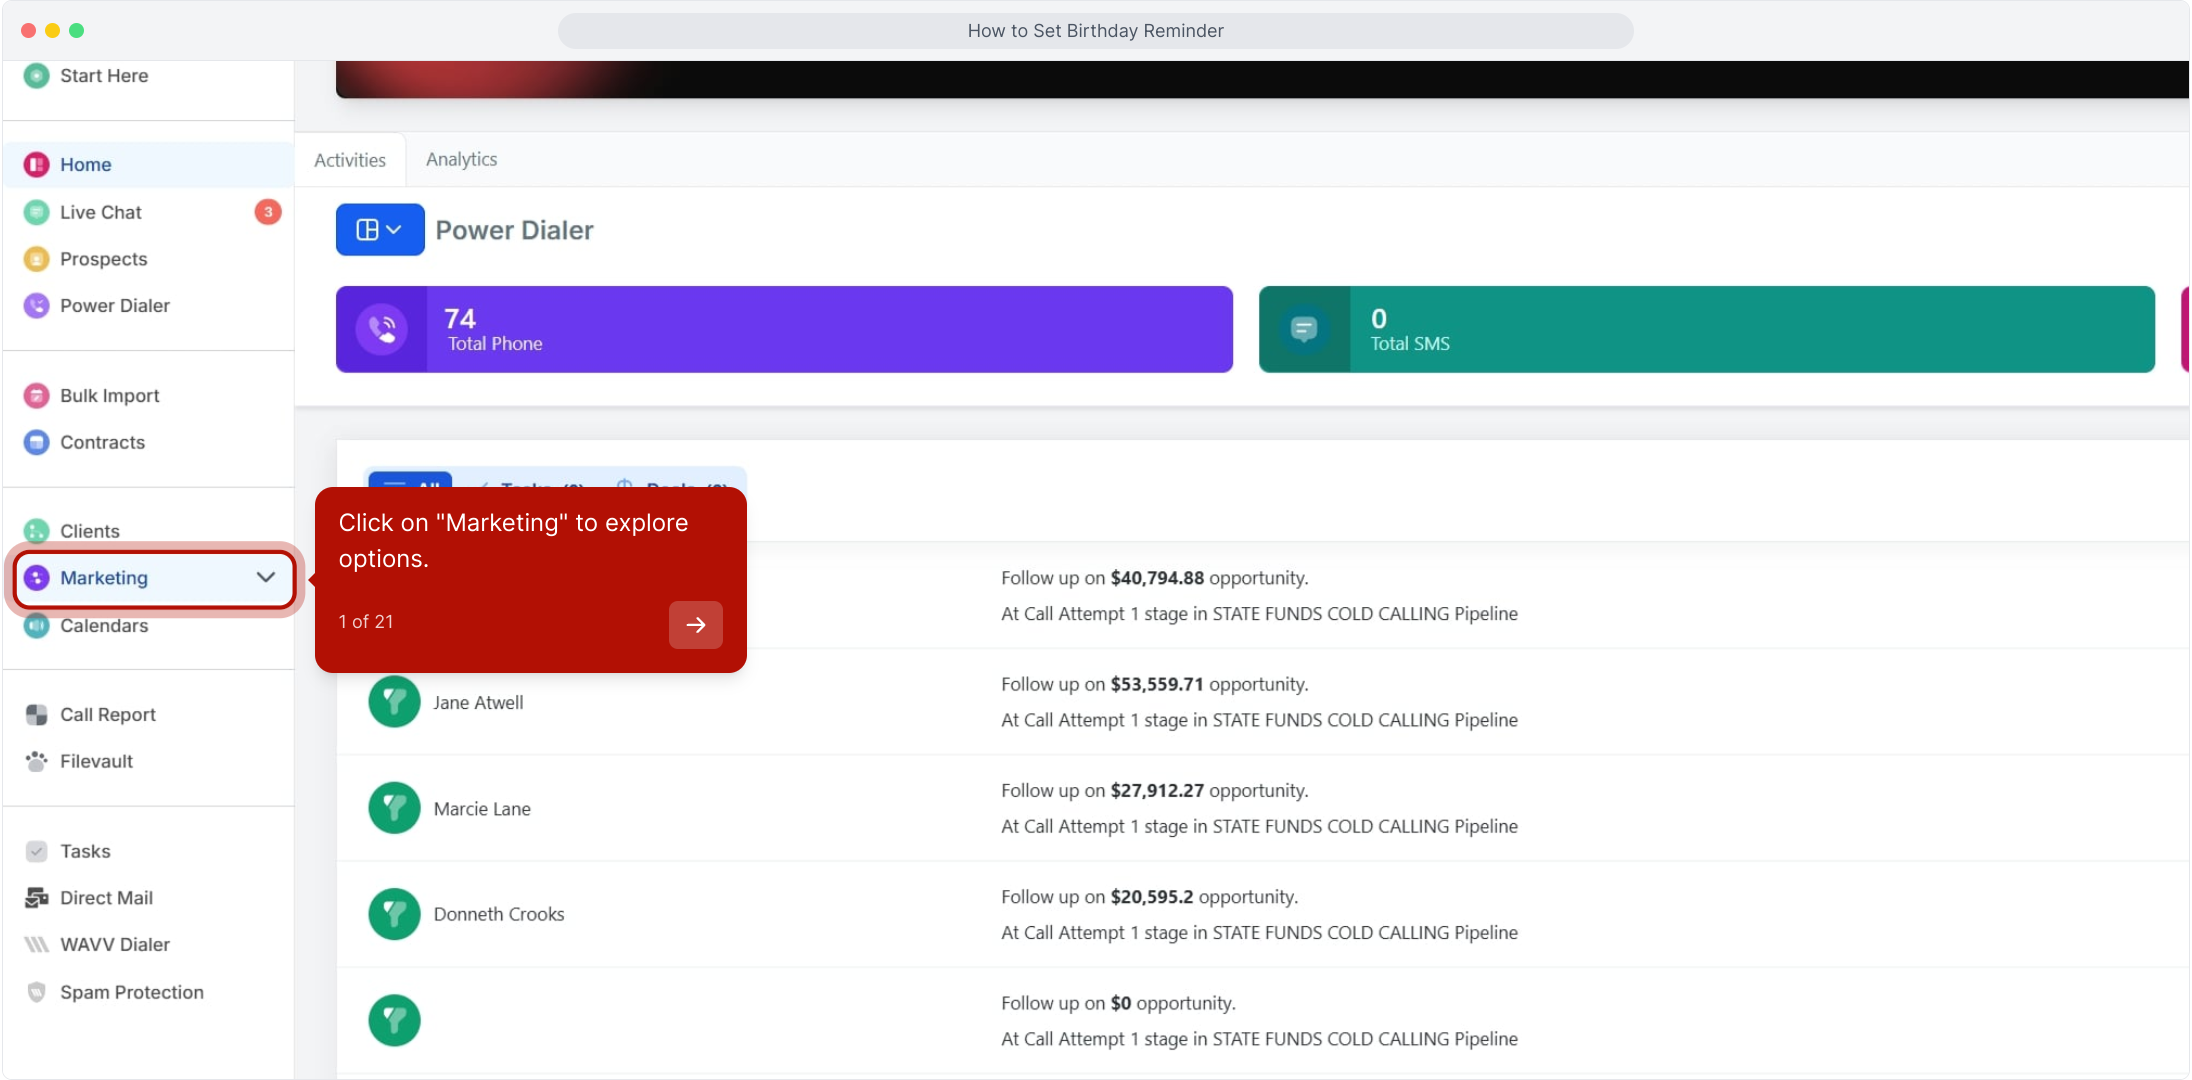Open the Call Report sidebar item
The width and height of the screenshot is (2192, 1080).
(x=107, y=715)
